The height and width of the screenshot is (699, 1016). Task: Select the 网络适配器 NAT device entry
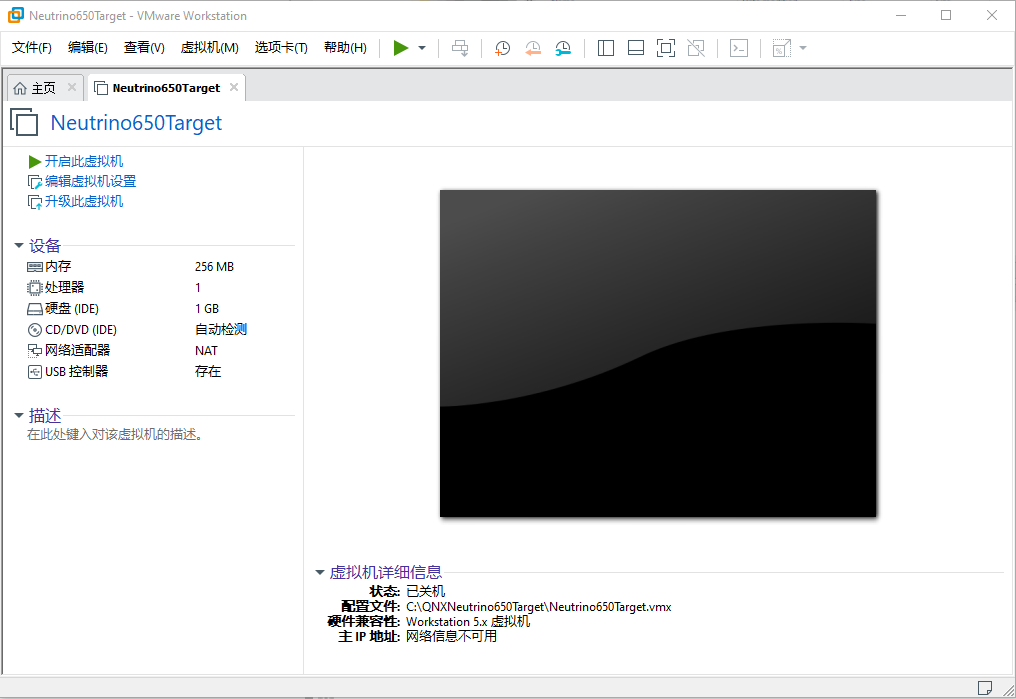(74, 350)
